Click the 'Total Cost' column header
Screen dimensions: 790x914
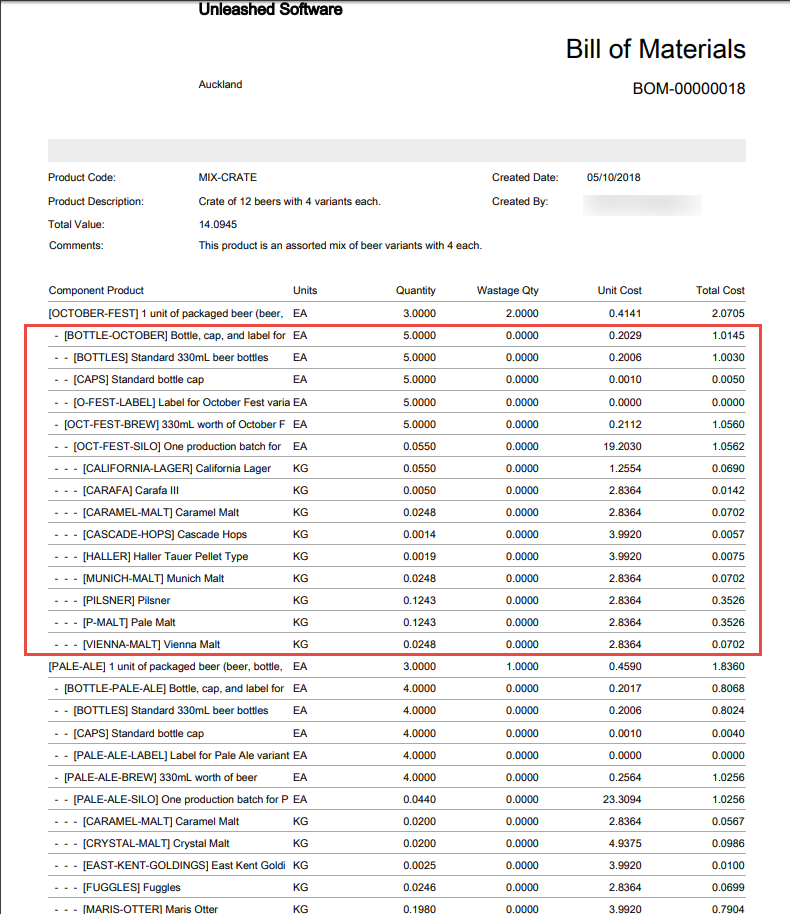720,290
